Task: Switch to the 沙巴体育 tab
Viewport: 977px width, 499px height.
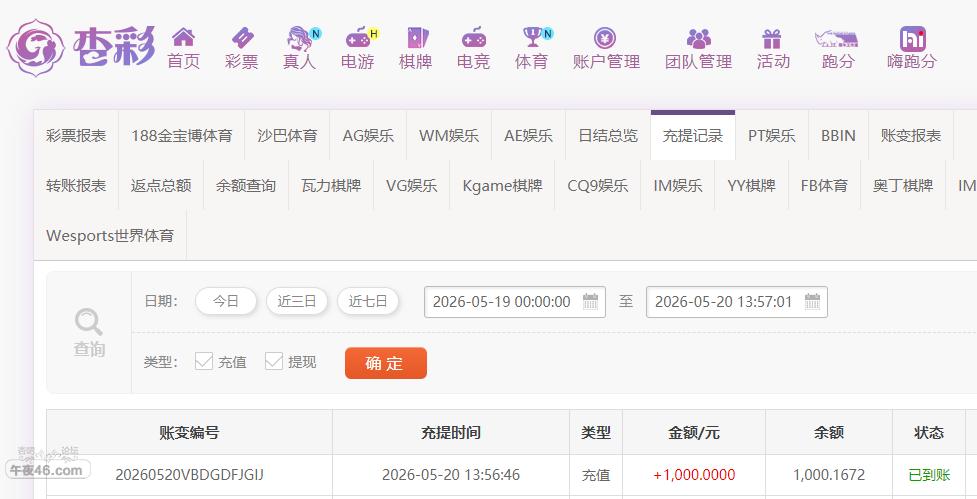Action: pyautogui.click(x=287, y=135)
